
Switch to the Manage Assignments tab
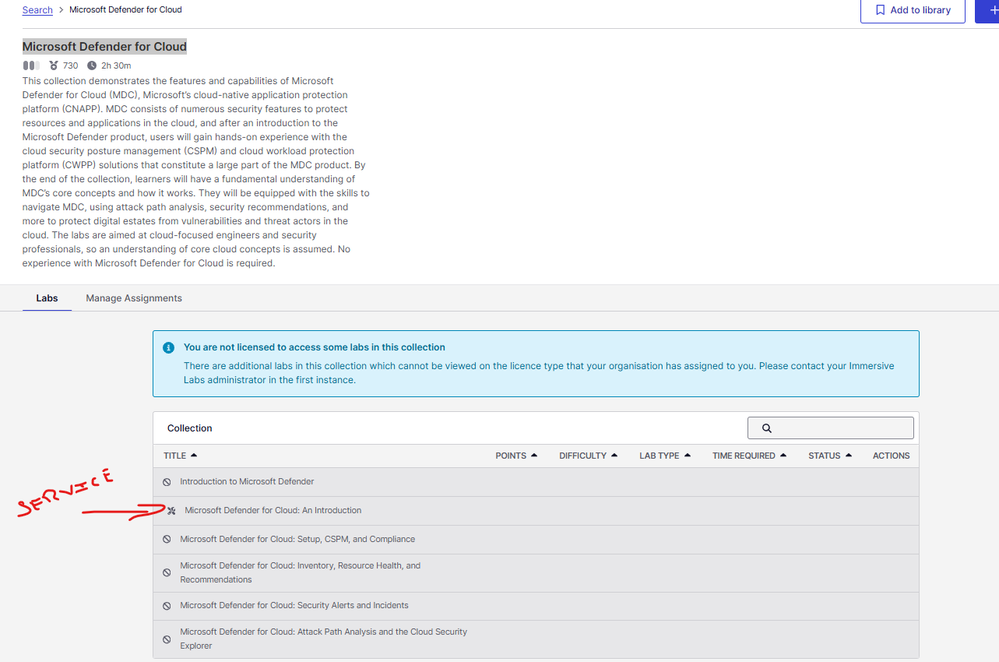[134, 298]
